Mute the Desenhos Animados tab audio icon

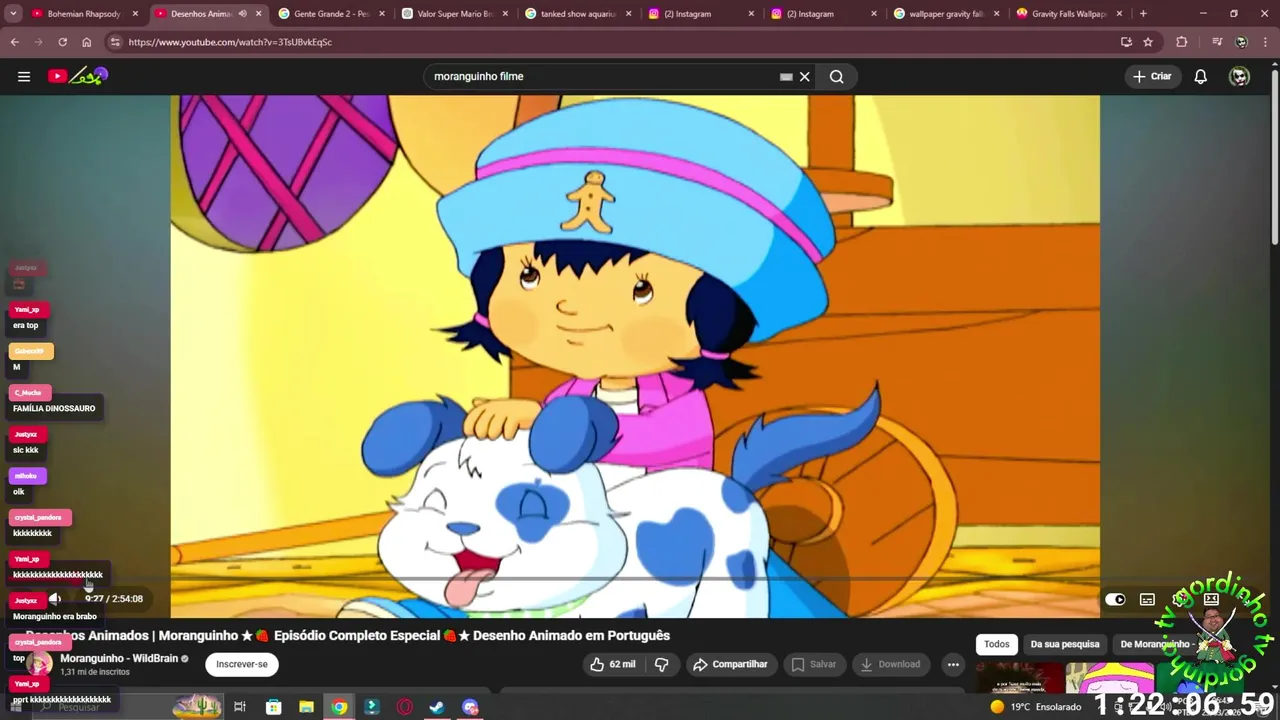[x=242, y=14]
